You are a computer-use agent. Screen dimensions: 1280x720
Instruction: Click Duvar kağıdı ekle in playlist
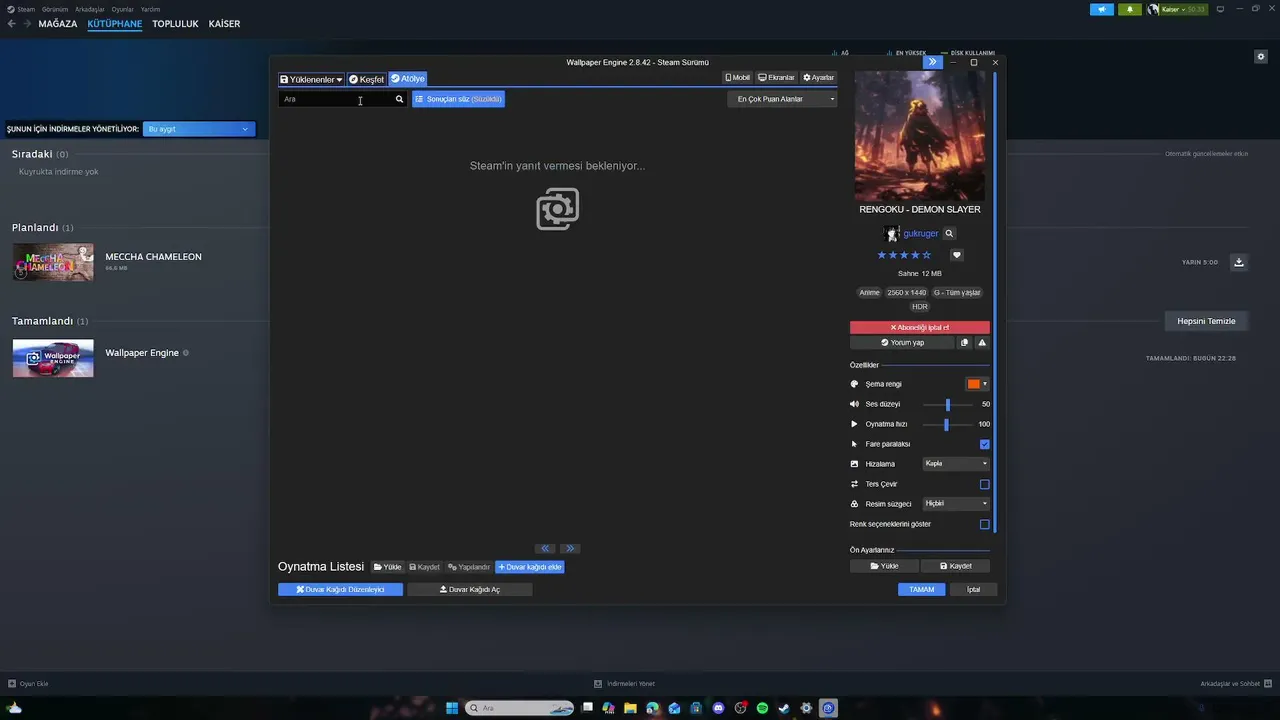530,567
